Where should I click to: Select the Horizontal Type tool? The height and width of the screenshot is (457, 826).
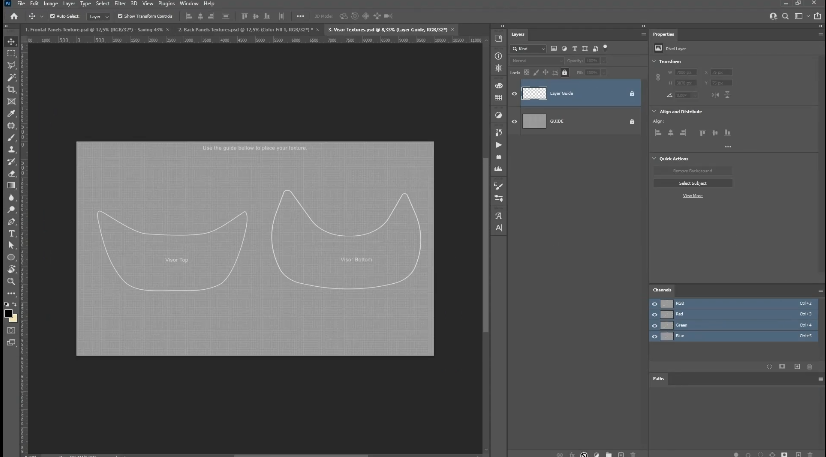(11, 233)
